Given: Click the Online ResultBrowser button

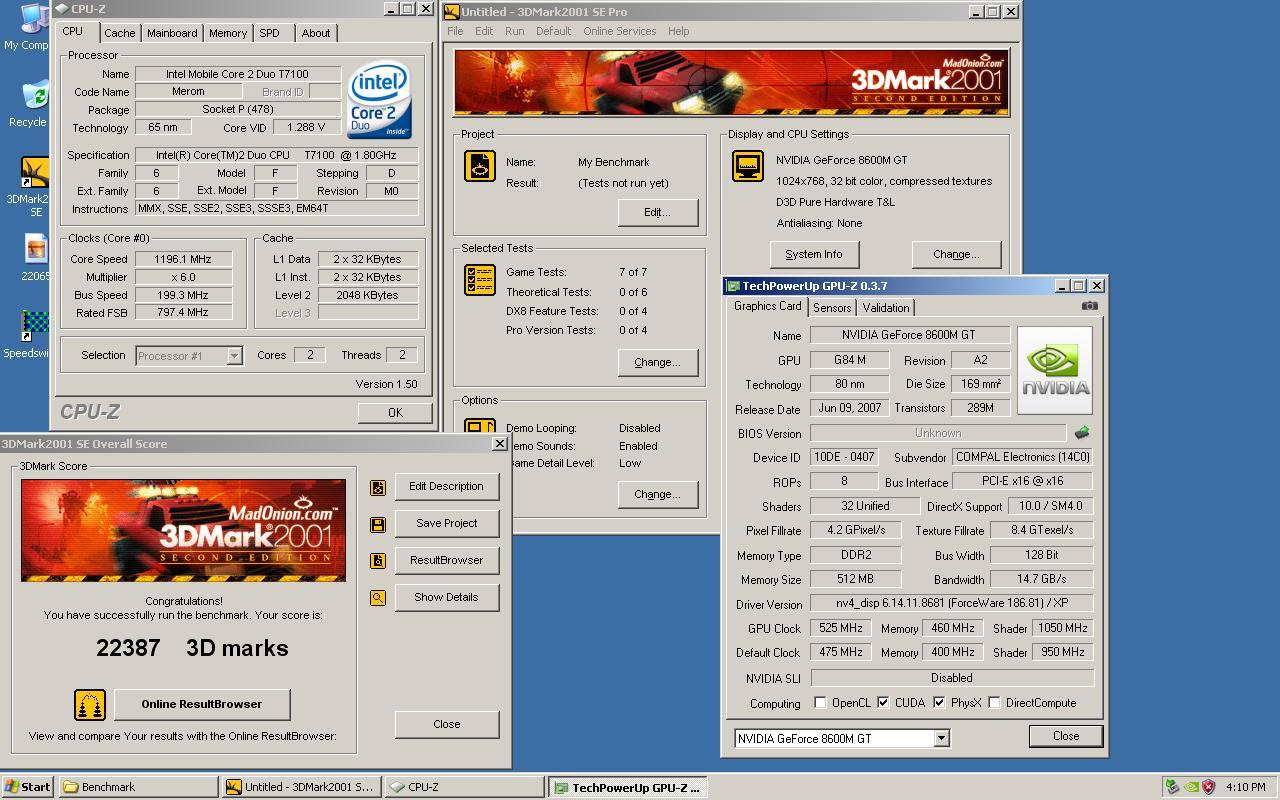Looking at the screenshot, I should [x=202, y=704].
